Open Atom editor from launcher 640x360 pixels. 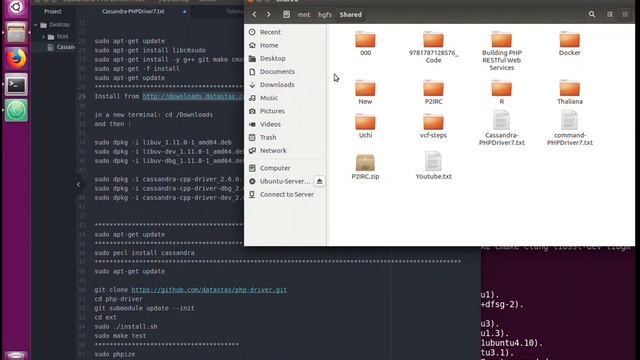(16, 111)
